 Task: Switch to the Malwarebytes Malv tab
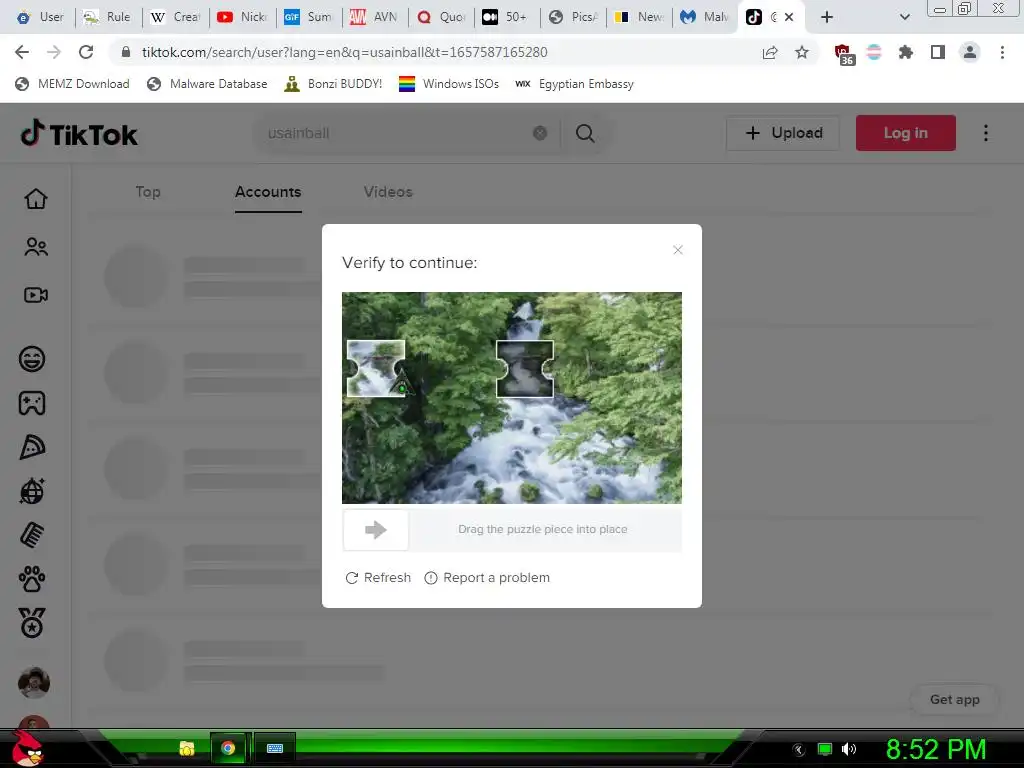pyautogui.click(x=705, y=17)
